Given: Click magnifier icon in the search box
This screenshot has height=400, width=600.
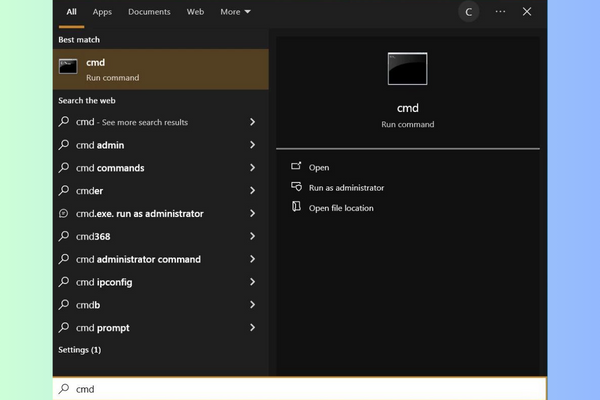Looking at the screenshot, I should pyautogui.click(x=64, y=389).
